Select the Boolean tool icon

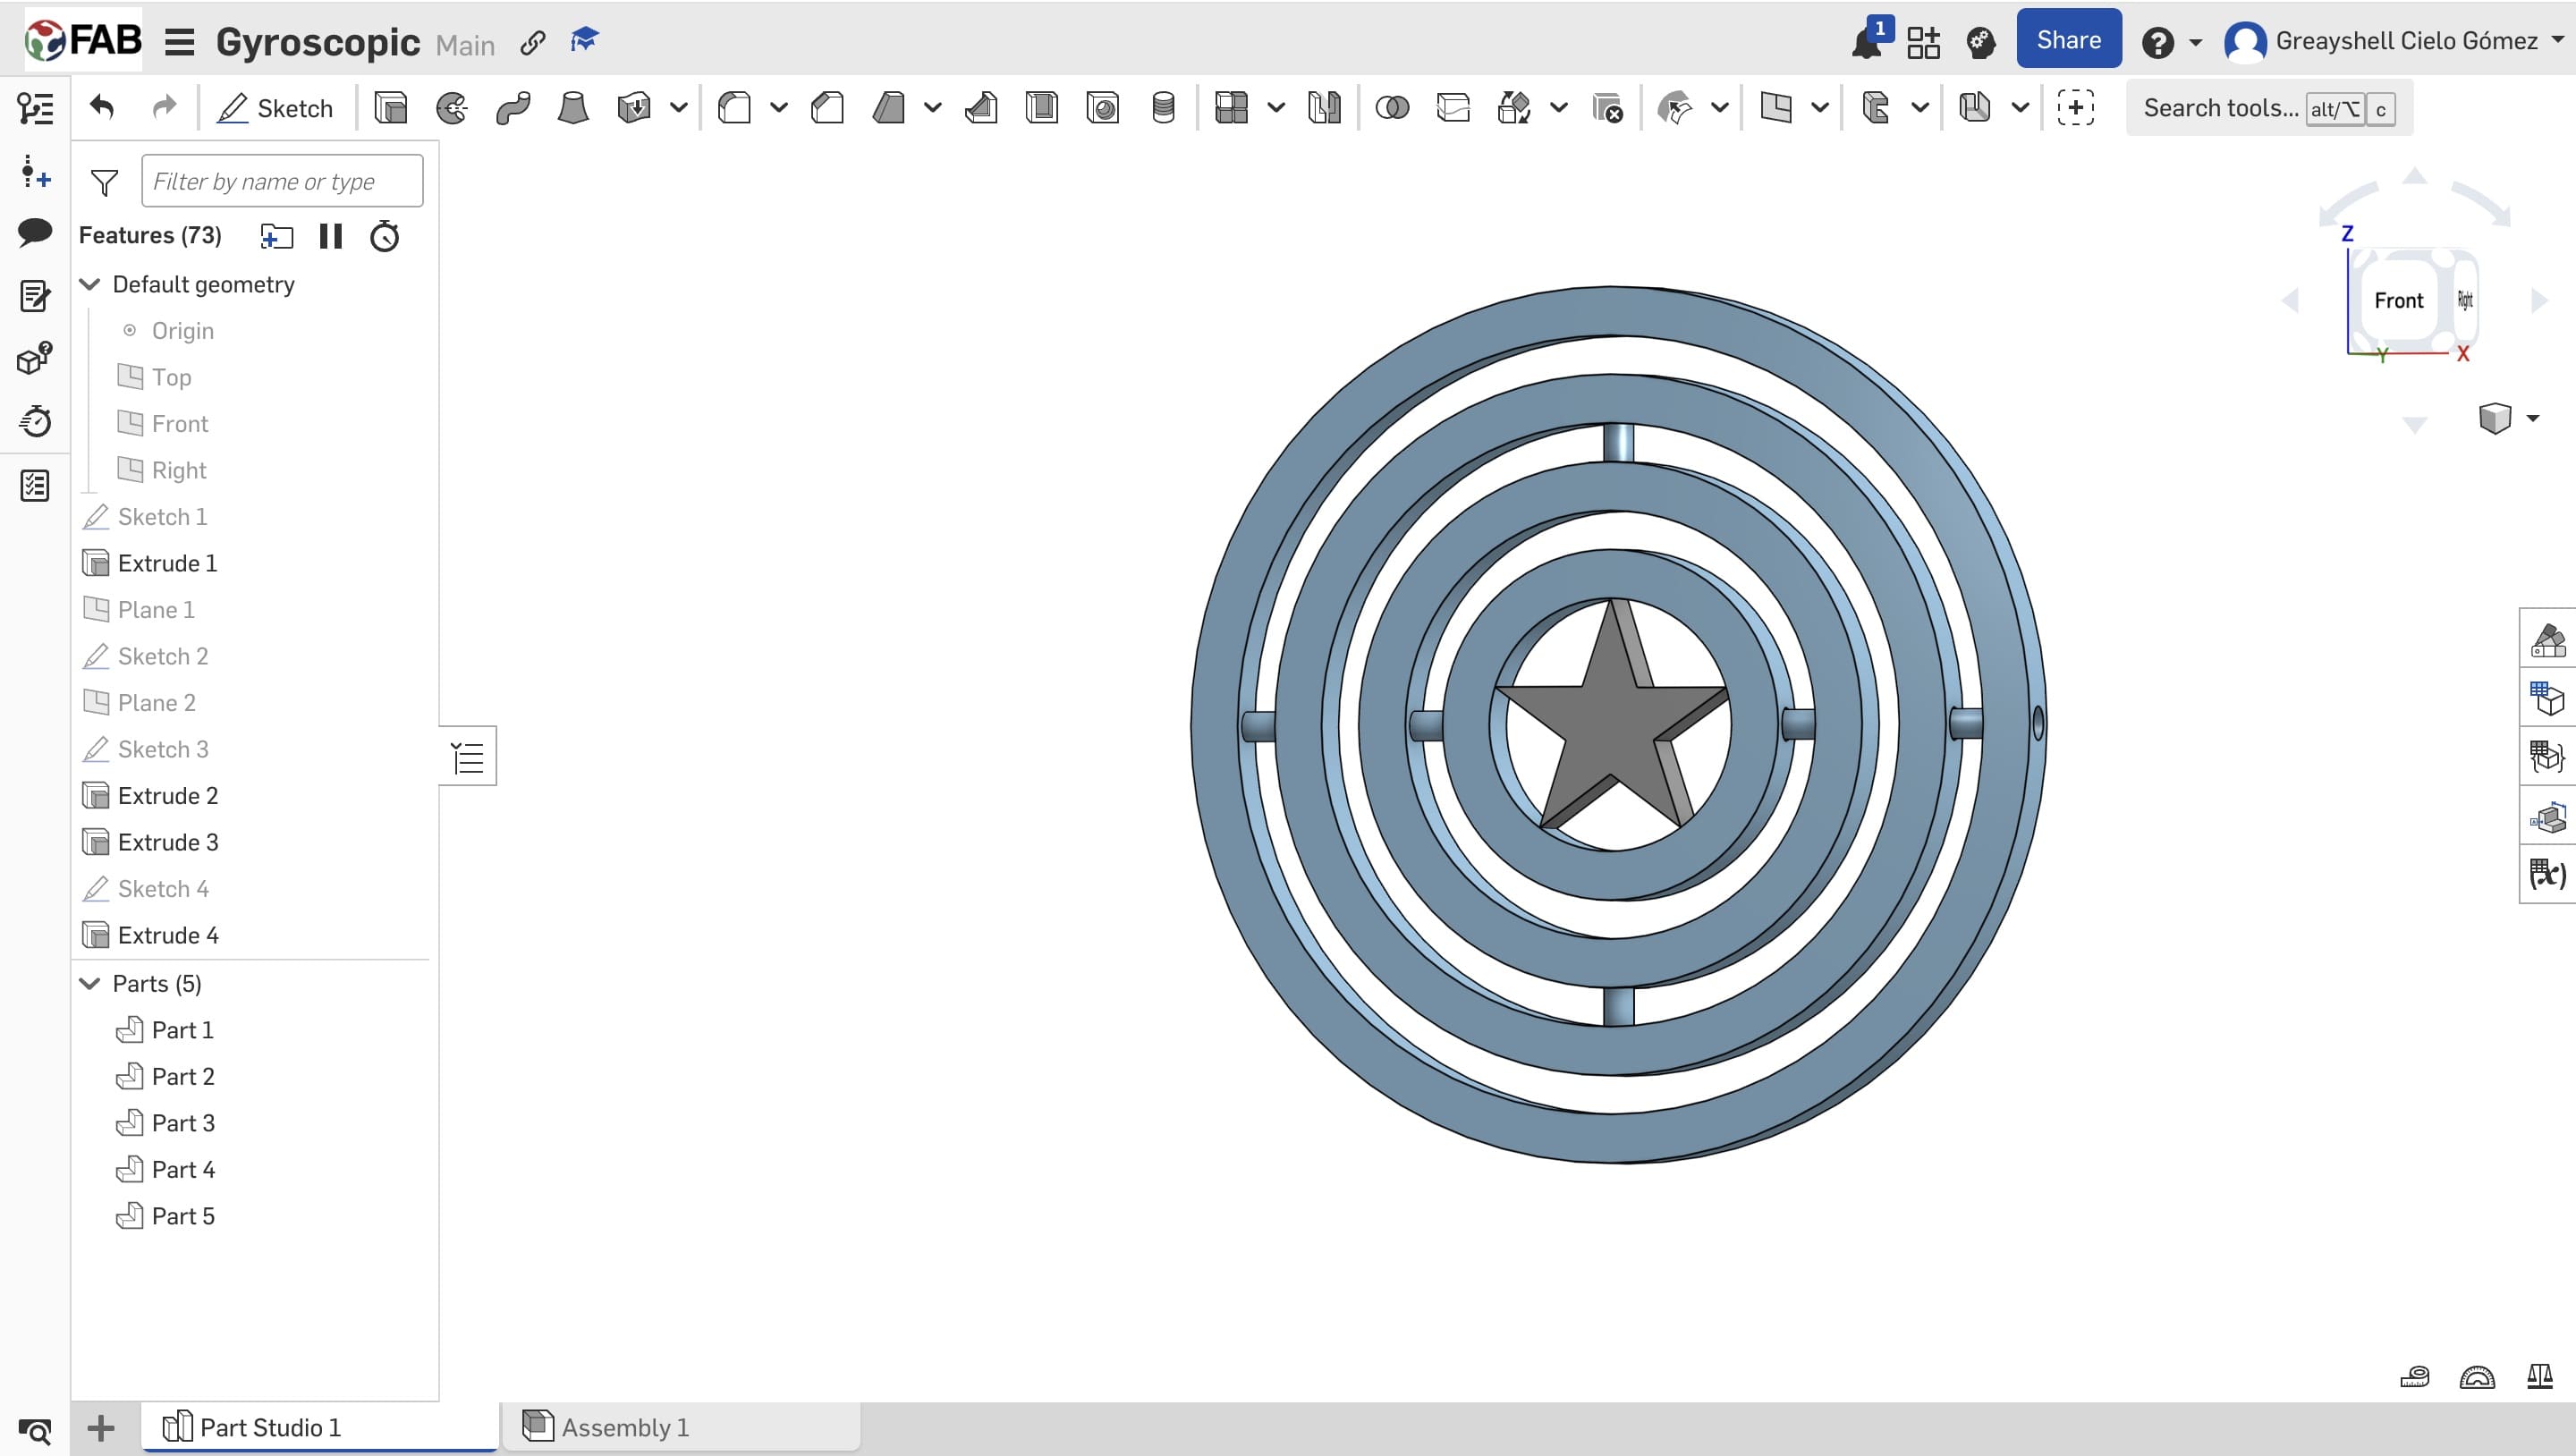pos(1392,108)
